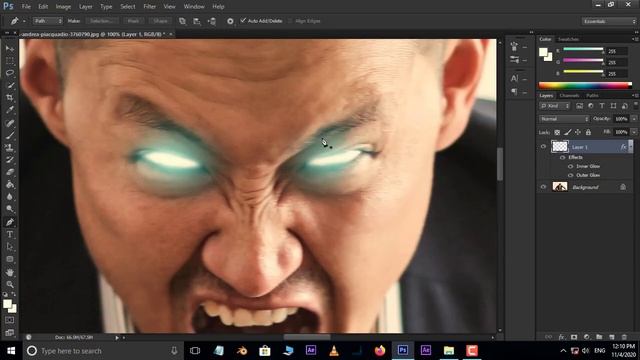The height and width of the screenshot is (360, 640).
Task: Select the Eyedropper tool
Action: (x=10, y=110)
